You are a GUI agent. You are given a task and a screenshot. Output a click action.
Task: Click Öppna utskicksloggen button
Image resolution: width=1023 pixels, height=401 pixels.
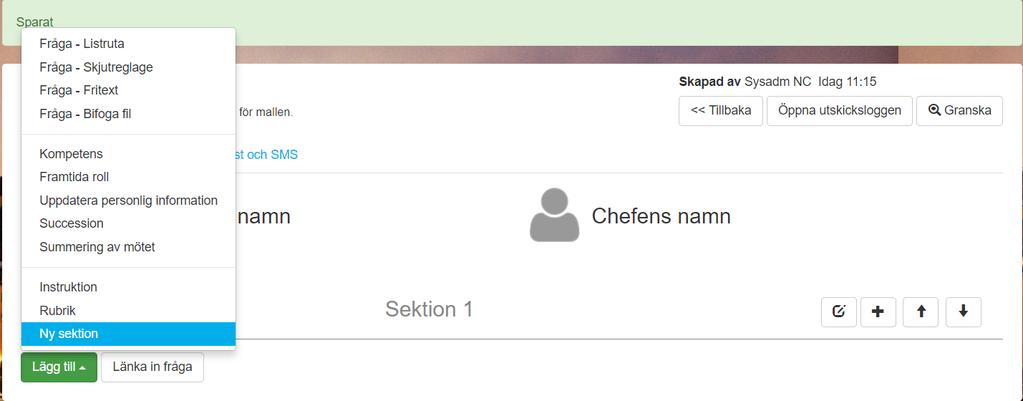click(x=839, y=111)
